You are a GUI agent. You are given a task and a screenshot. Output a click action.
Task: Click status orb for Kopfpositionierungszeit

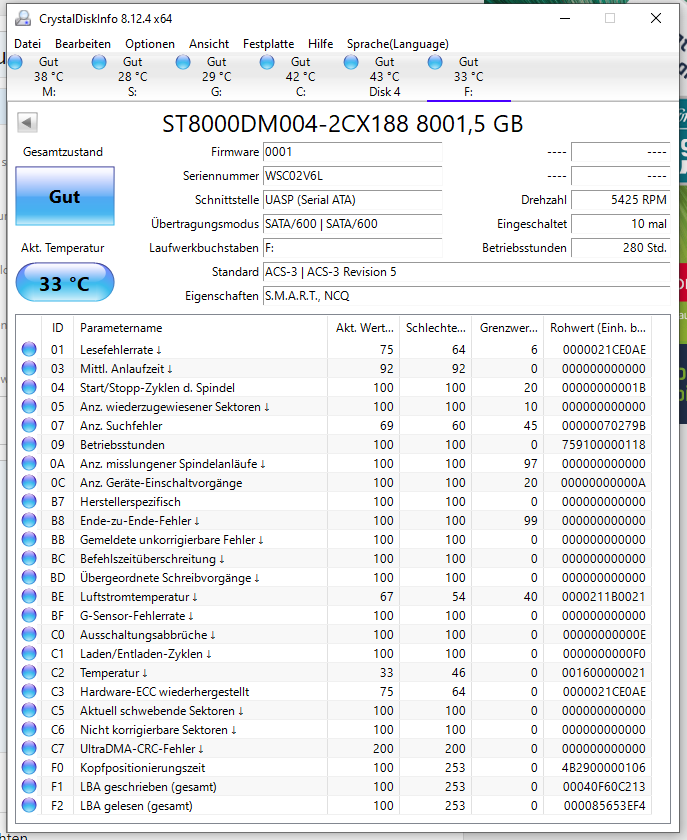29,768
